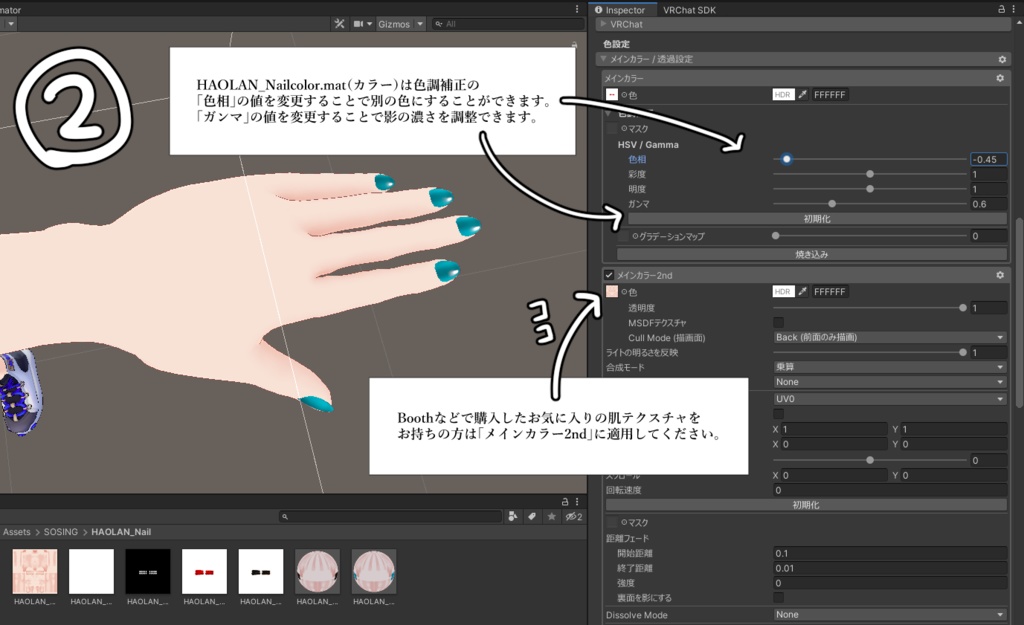
Task: Open the Dissolve Mode dropdown
Action: click(x=888, y=614)
